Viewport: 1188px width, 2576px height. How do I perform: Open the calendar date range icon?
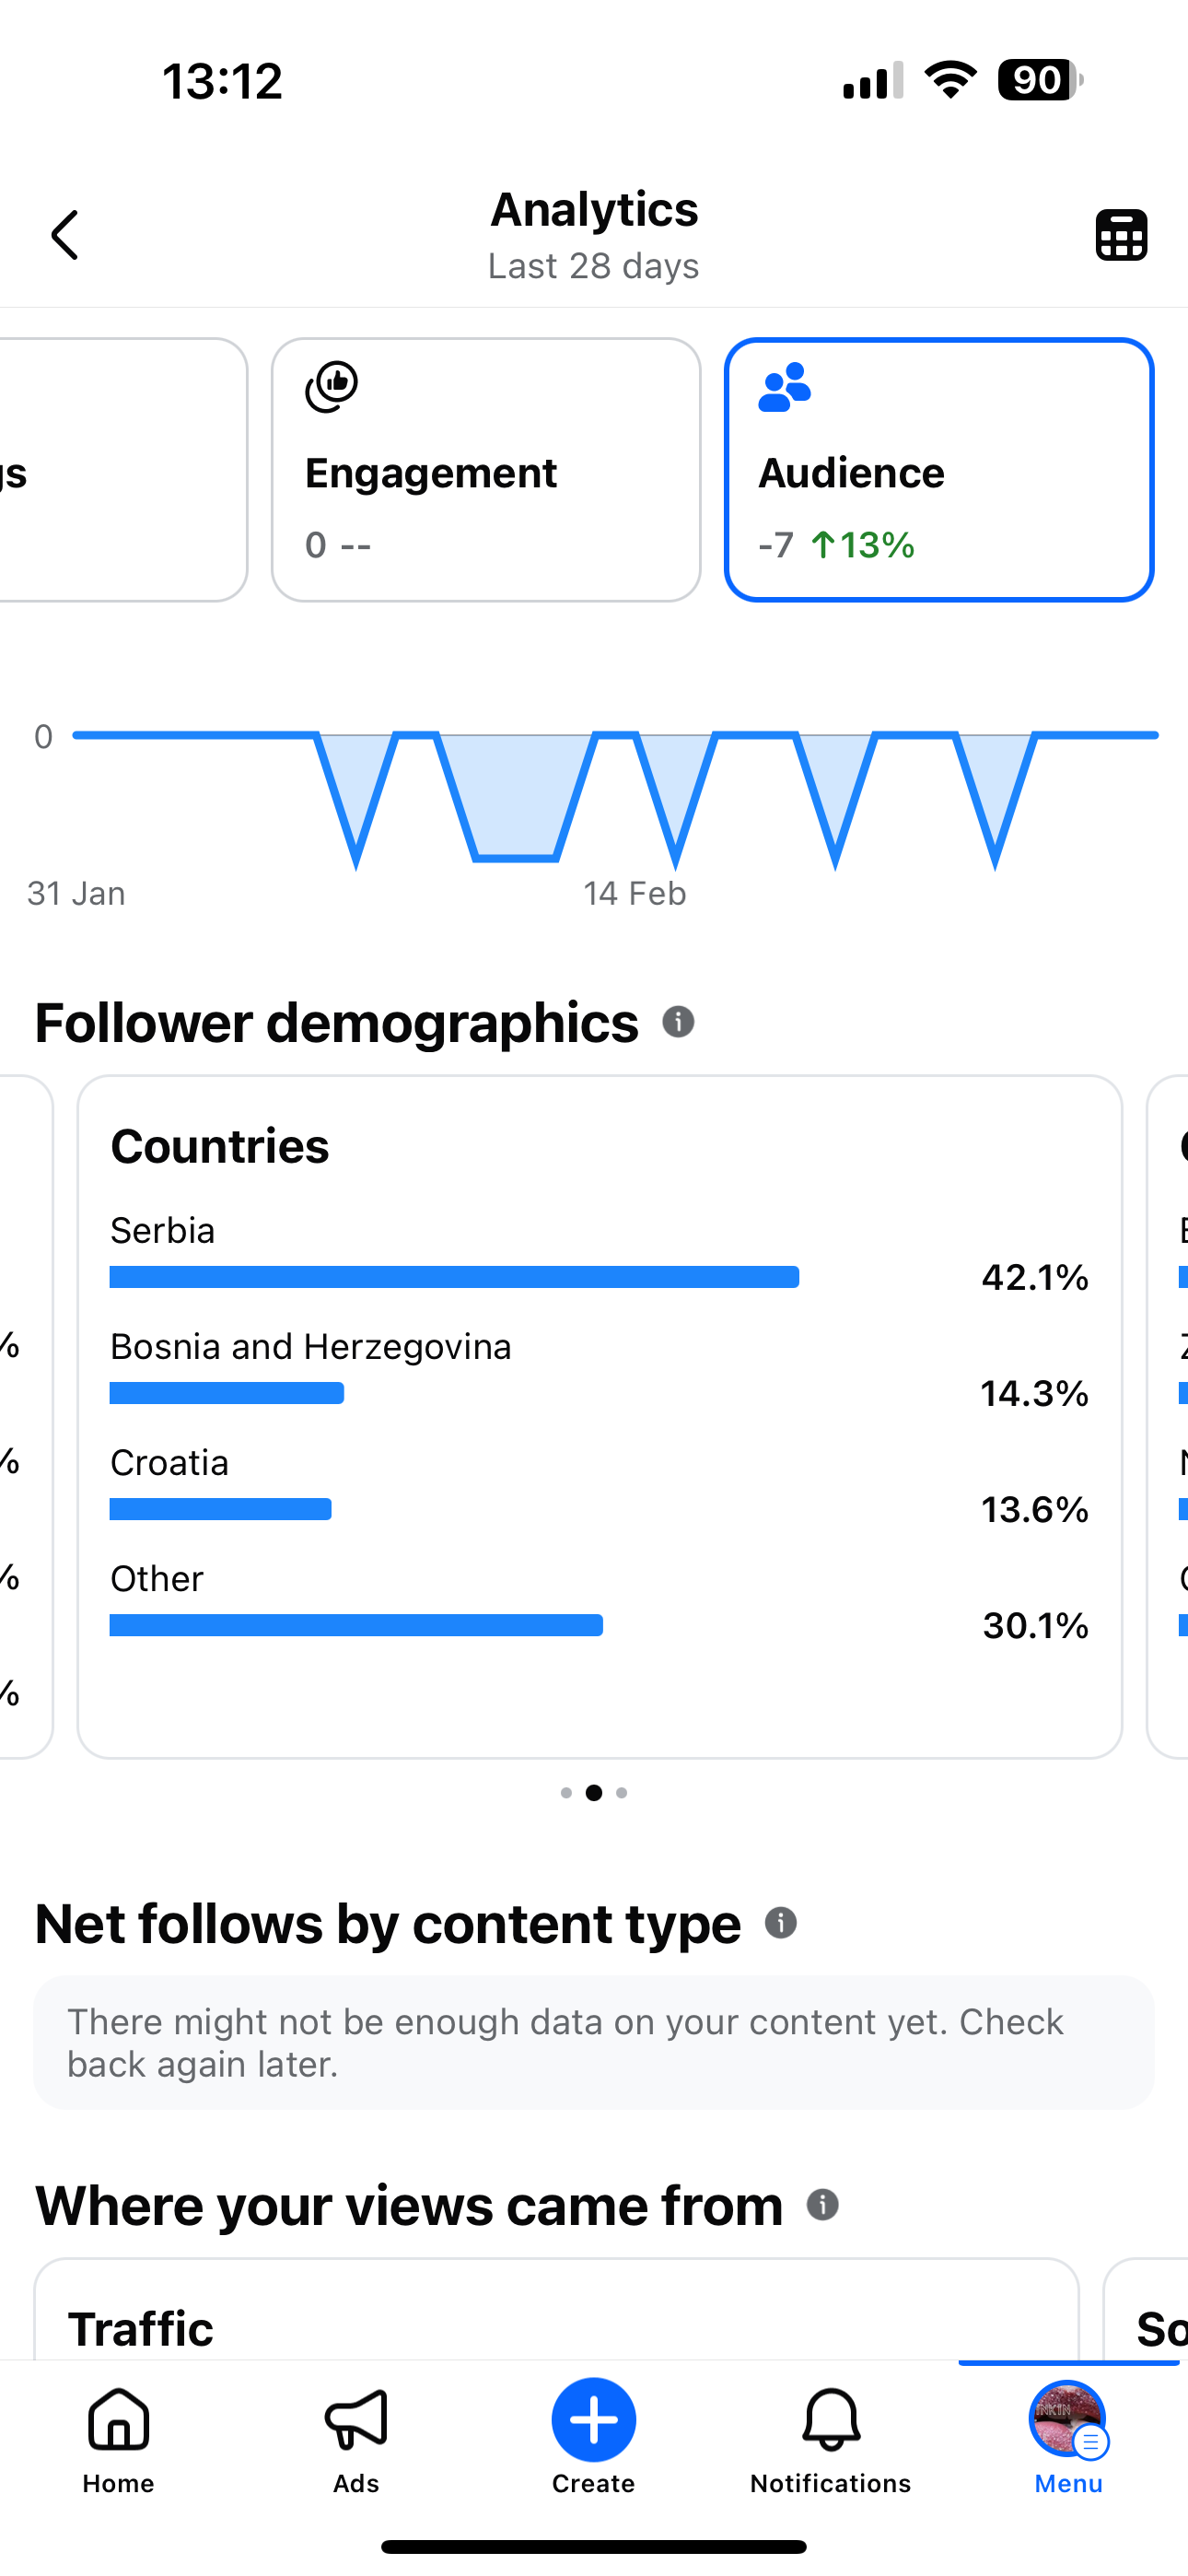[1121, 235]
